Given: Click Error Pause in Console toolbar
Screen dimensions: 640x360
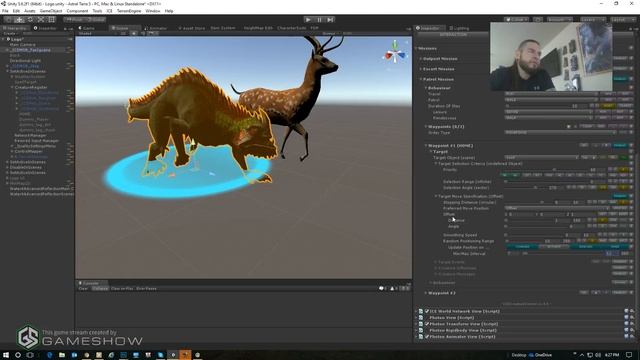Looking at the screenshot, I should click(x=147, y=289).
